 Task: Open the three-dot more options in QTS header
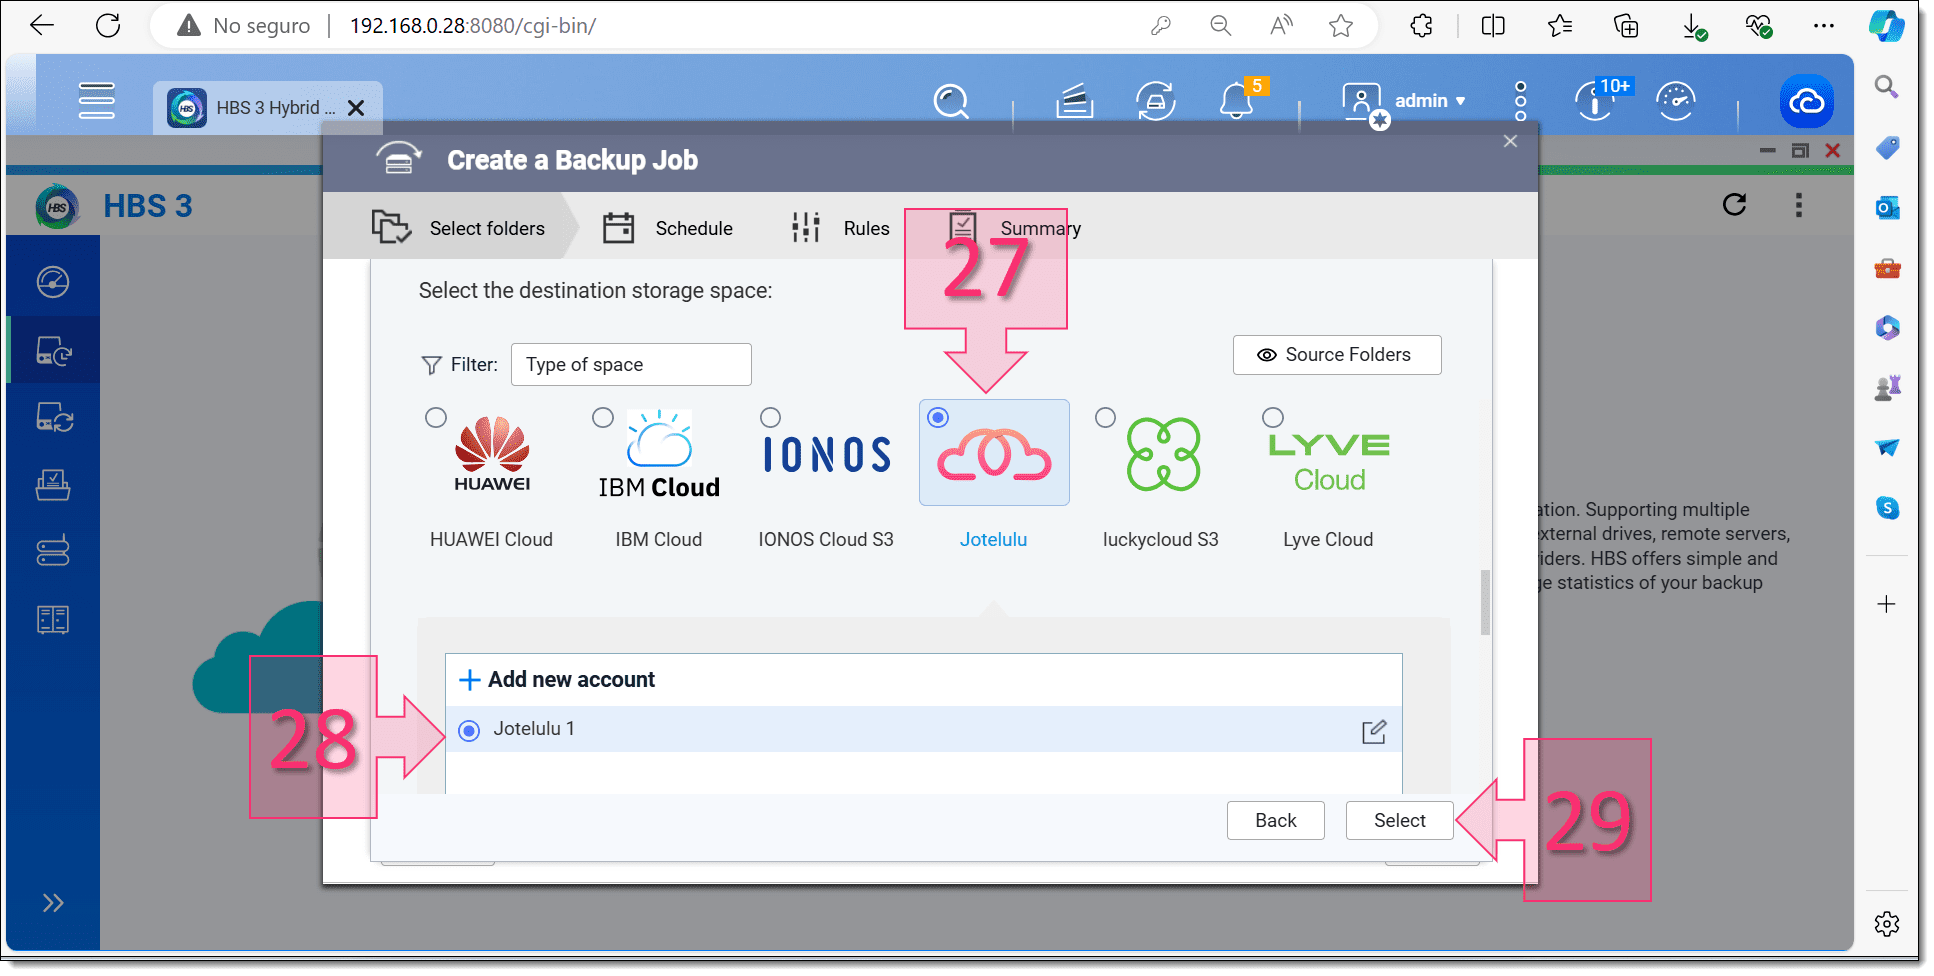point(1520,101)
